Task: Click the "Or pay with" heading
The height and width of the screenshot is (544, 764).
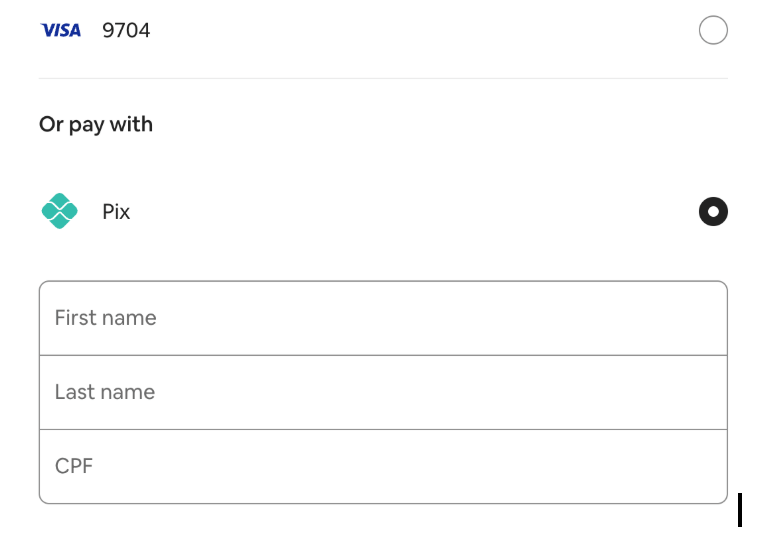Action: pos(96,125)
